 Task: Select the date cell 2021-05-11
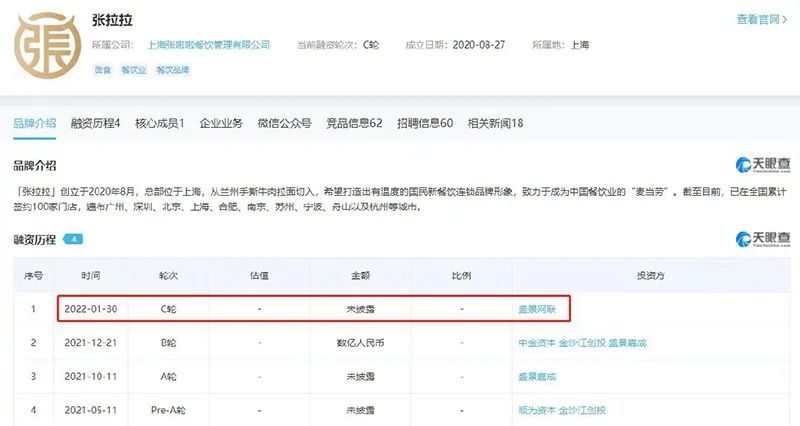(90, 410)
